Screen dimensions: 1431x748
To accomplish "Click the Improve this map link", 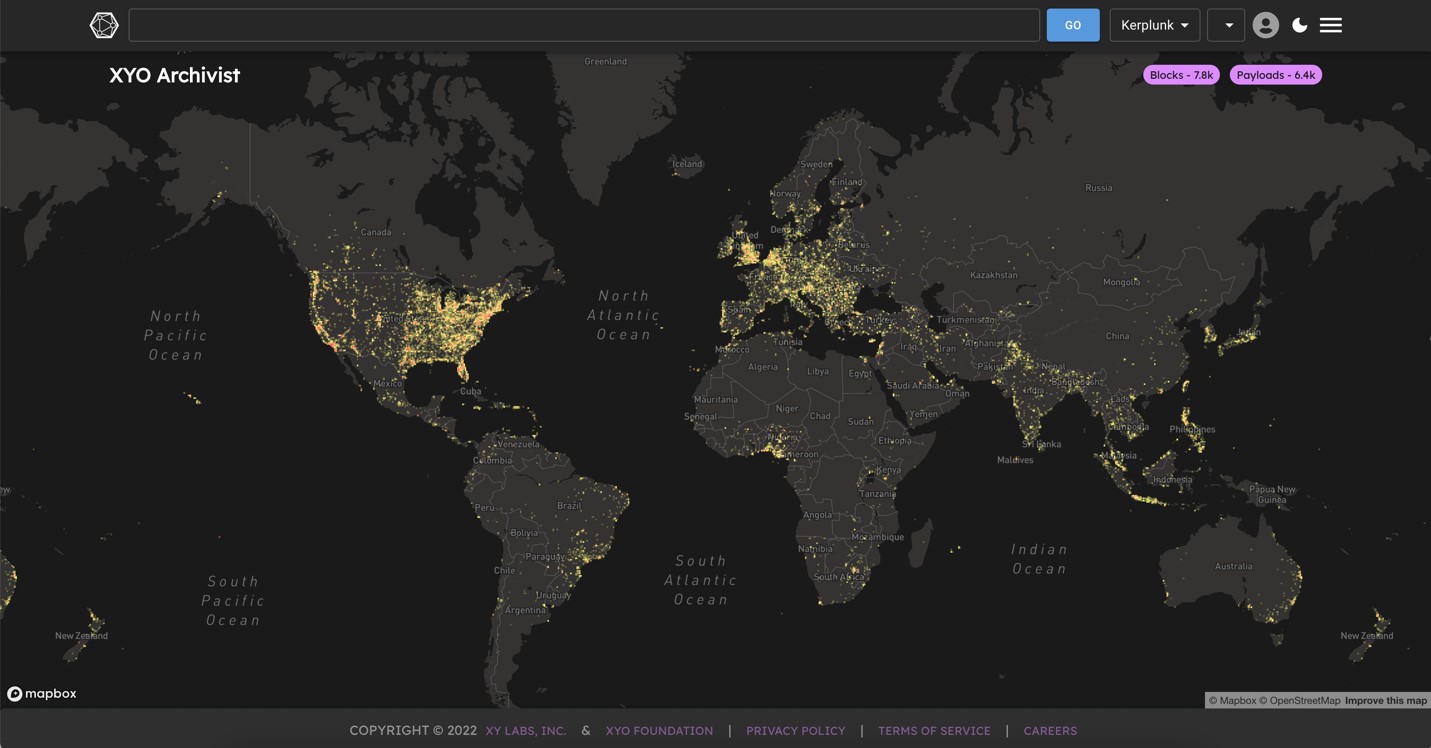I will point(1385,701).
